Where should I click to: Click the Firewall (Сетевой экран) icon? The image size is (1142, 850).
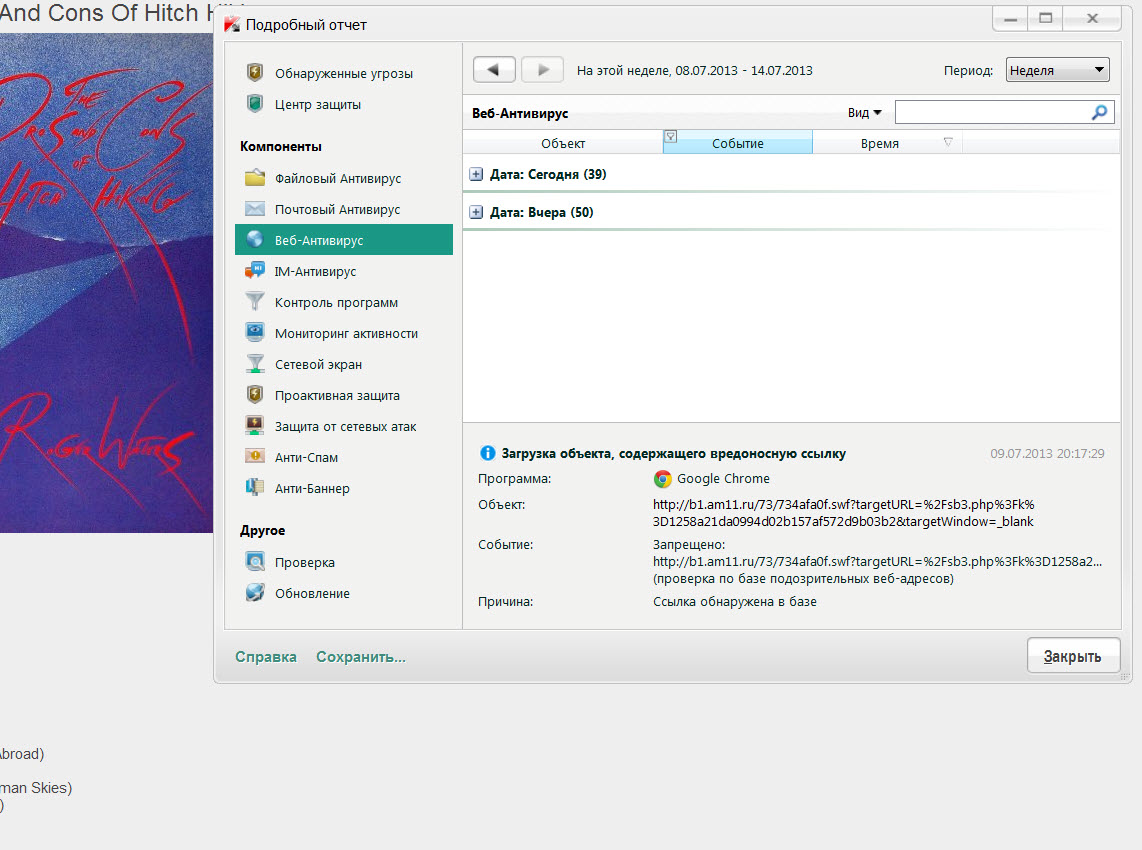(x=254, y=363)
